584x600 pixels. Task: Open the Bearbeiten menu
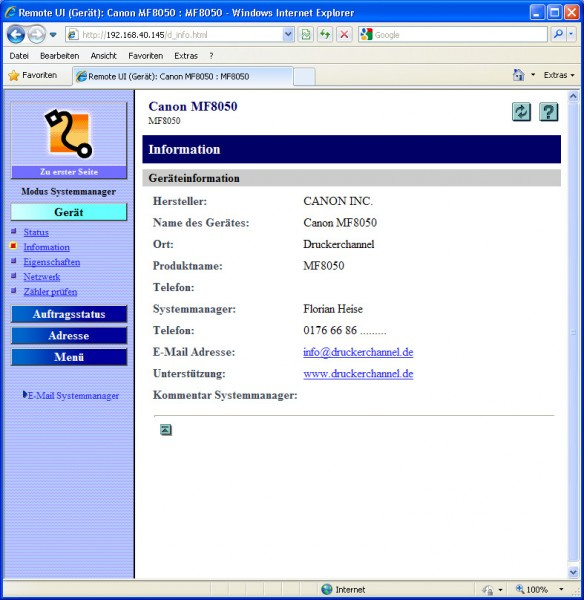click(60, 56)
